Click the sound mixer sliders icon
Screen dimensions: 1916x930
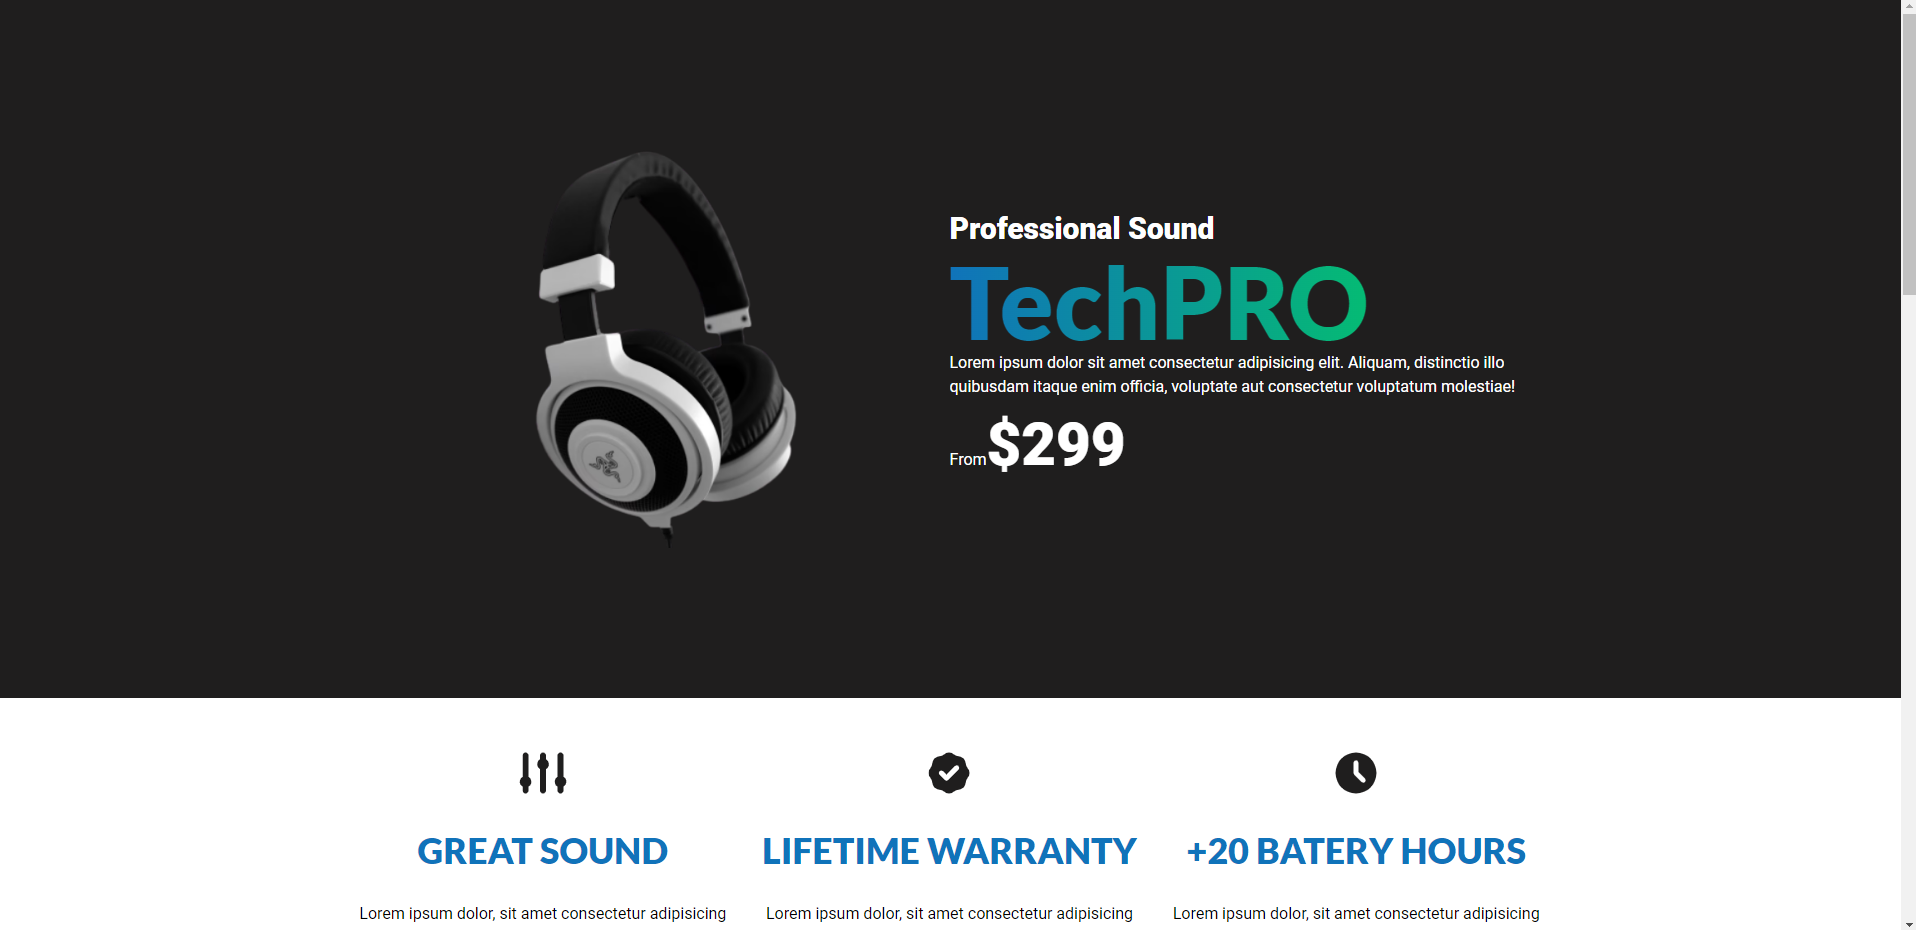(x=543, y=773)
